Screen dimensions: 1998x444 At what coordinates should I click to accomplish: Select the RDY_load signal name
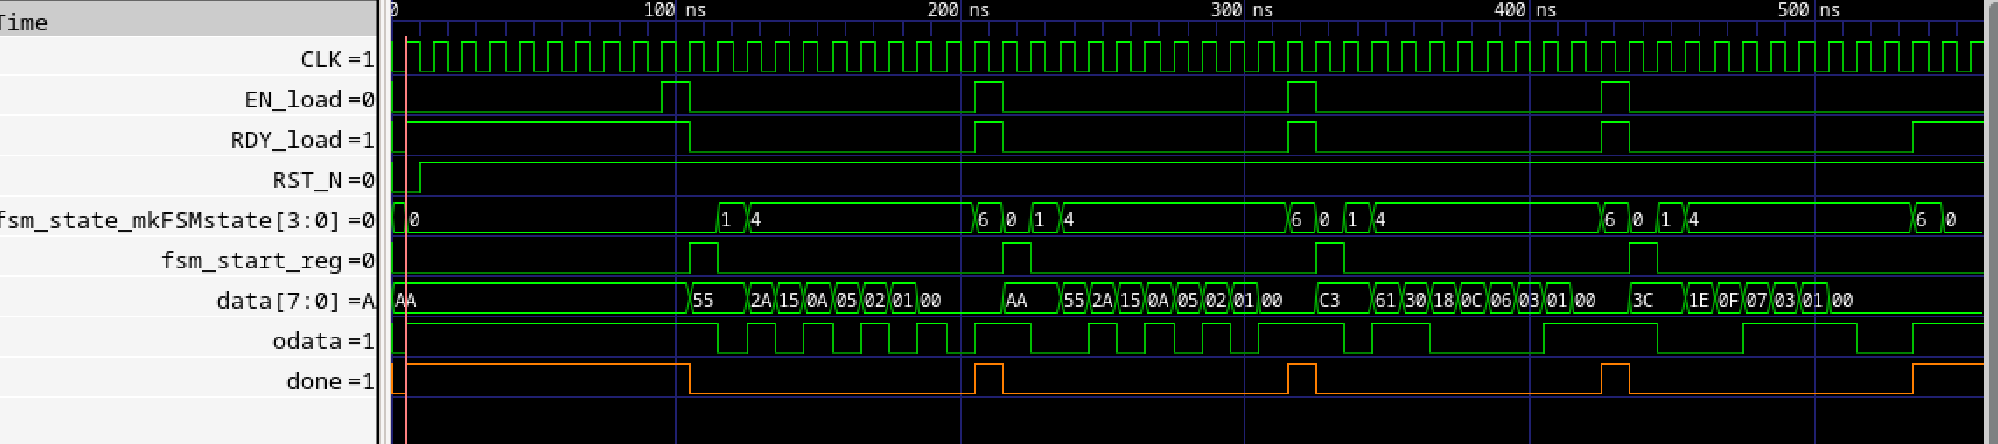pyautogui.click(x=286, y=140)
